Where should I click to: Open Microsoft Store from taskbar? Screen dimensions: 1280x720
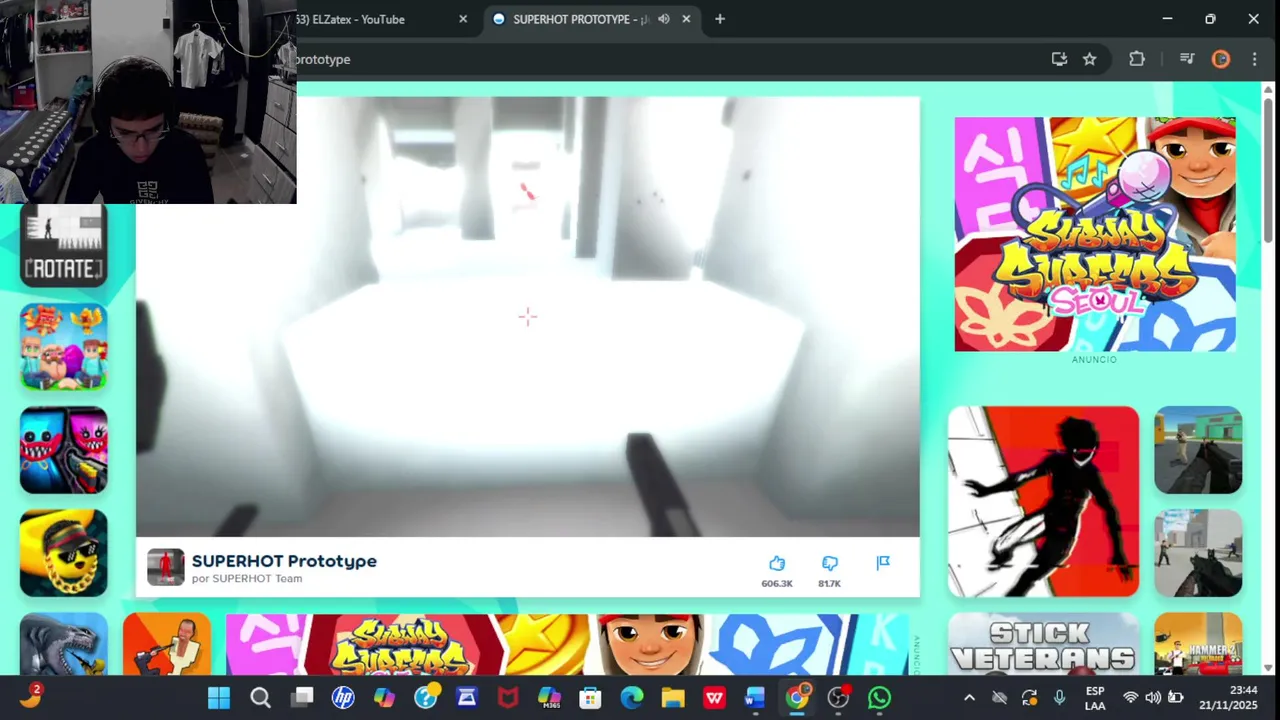[x=590, y=698]
